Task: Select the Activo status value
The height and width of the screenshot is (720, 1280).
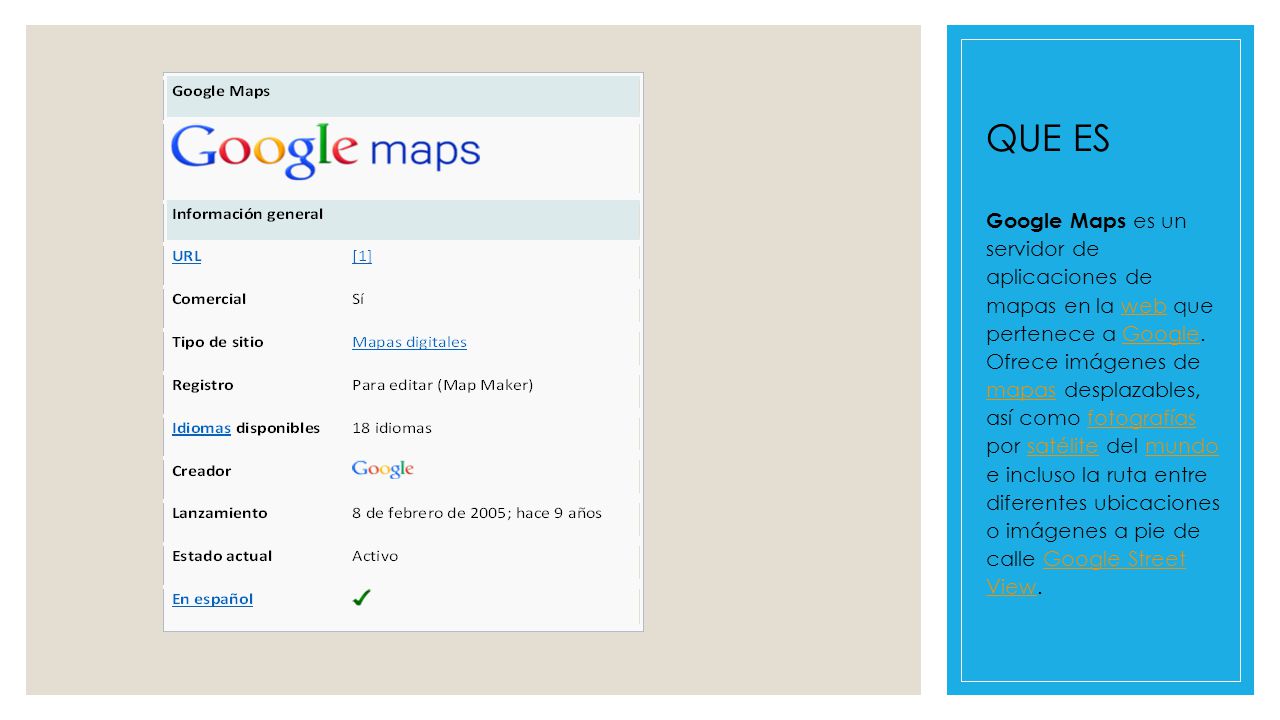Action: tap(375, 556)
